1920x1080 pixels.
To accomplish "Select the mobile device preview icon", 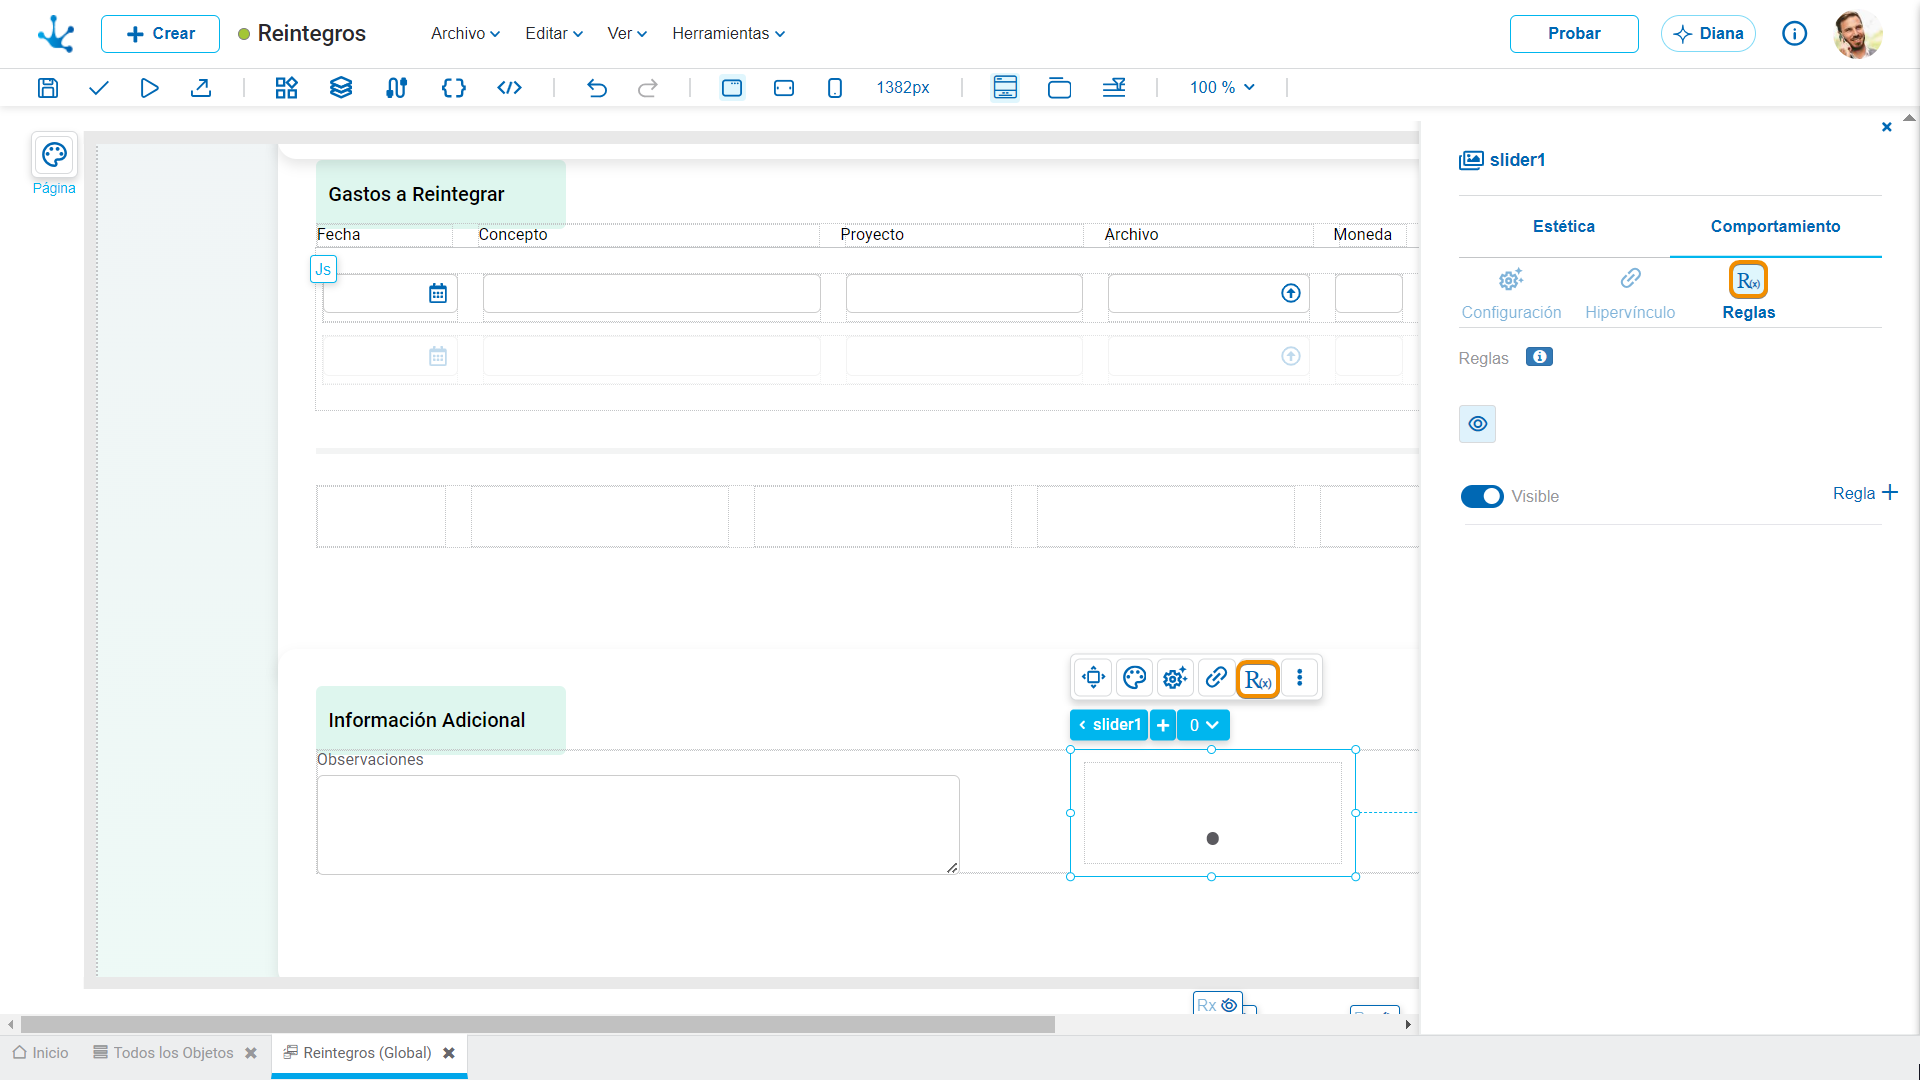I will pos(835,88).
